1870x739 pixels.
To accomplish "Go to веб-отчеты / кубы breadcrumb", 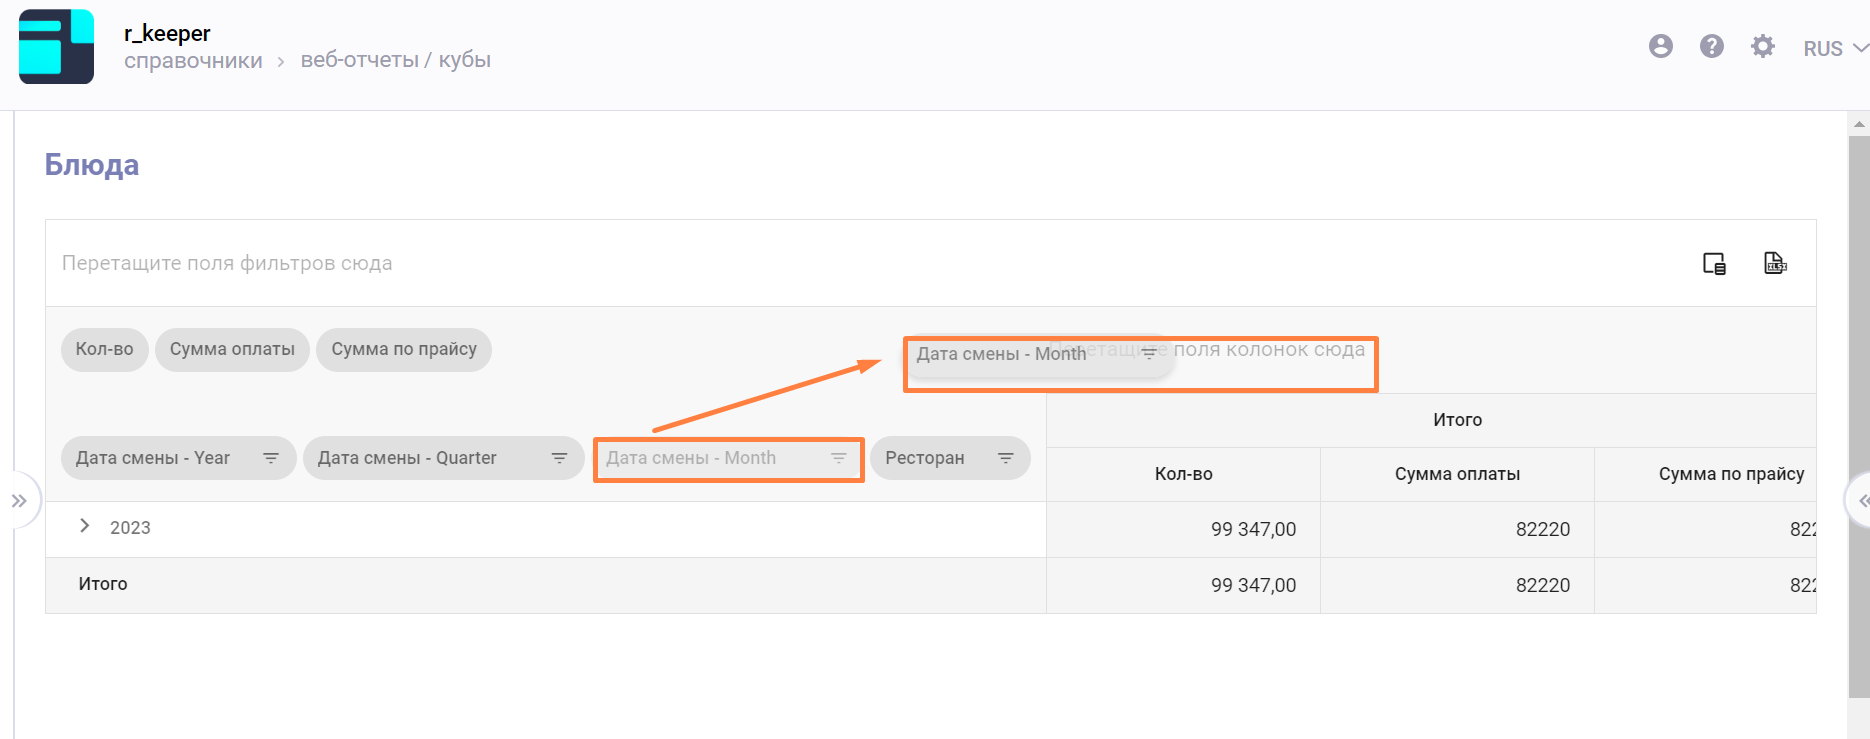I will click(x=395, y=60).
